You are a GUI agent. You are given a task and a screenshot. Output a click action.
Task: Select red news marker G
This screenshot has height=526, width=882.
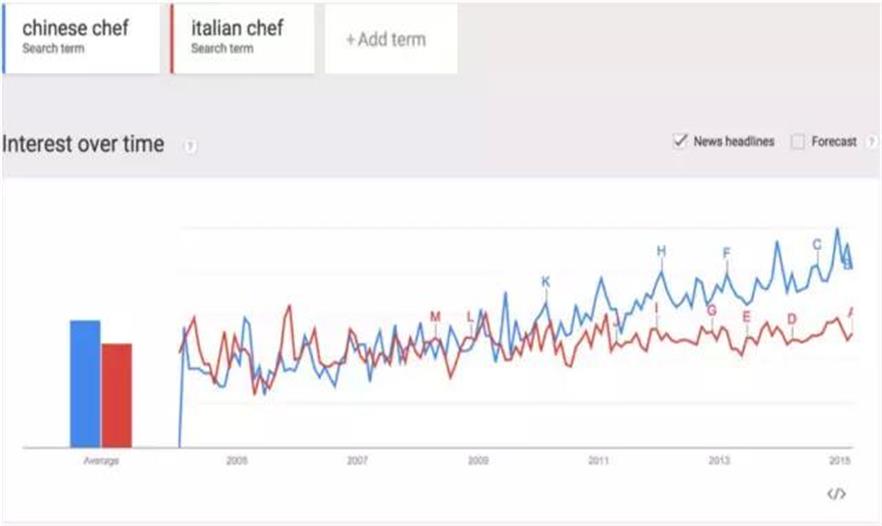[x=712, y=310]
